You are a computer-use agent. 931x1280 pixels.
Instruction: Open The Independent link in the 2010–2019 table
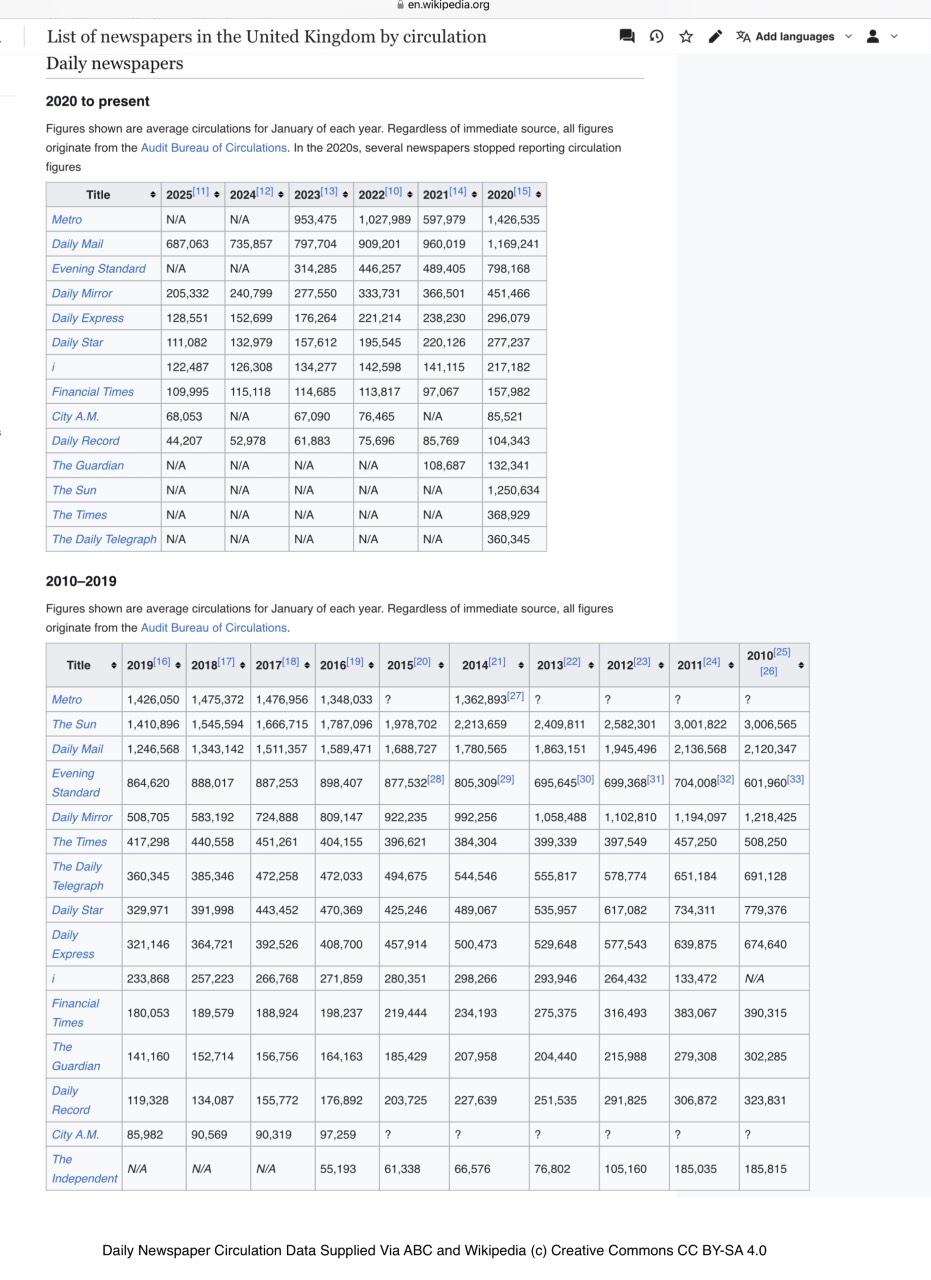click(84, 1169)
